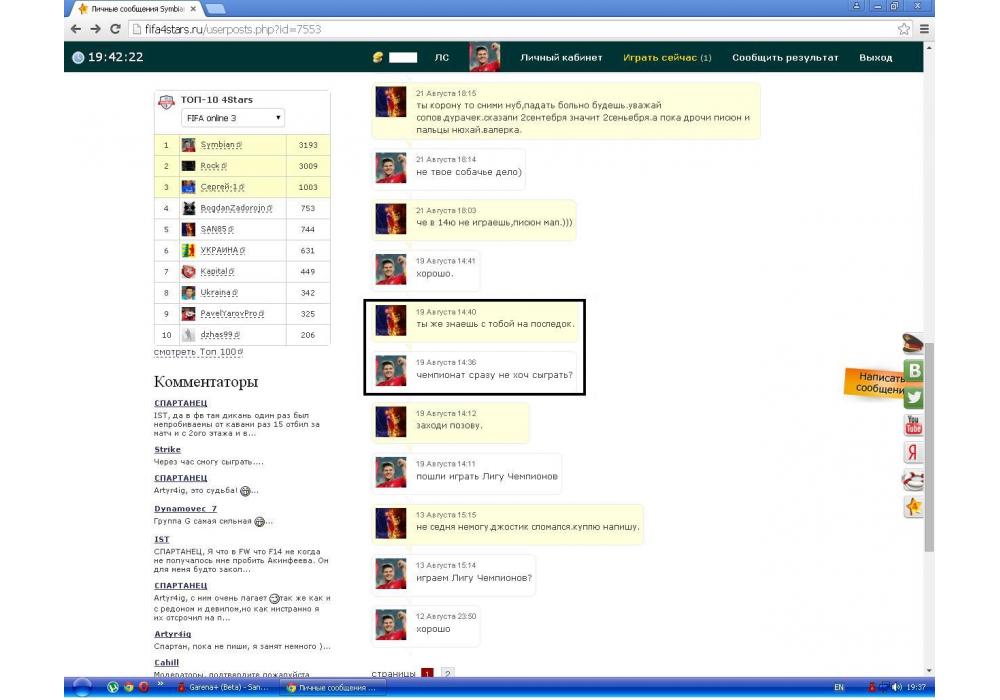Click the gold star sidebar icon
The image size is (1000, 700).
pyautogui.click(x=913, y=507)
